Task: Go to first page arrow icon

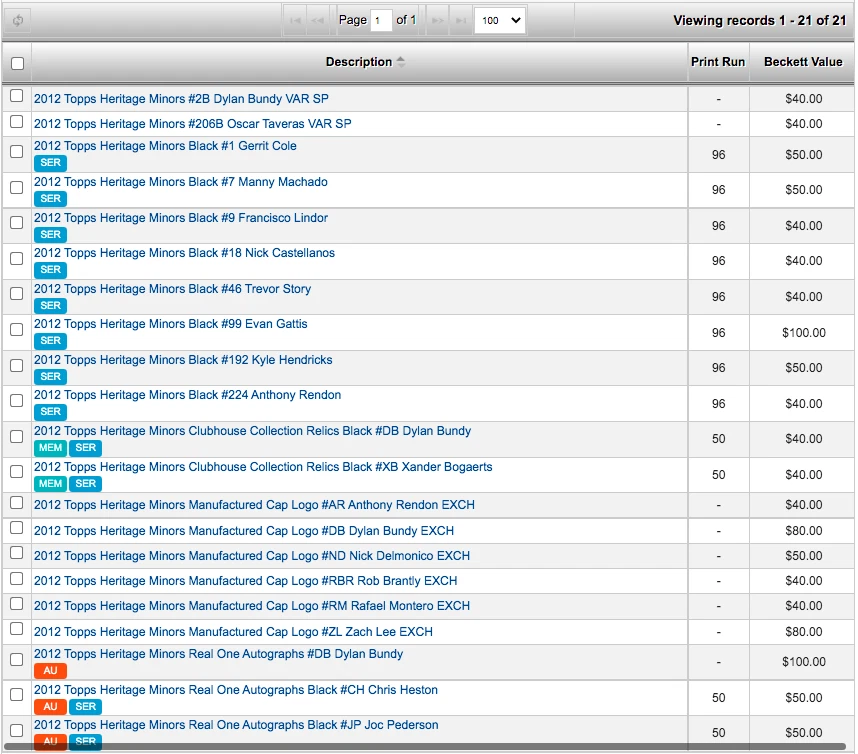Action: (x=295, y=21)
